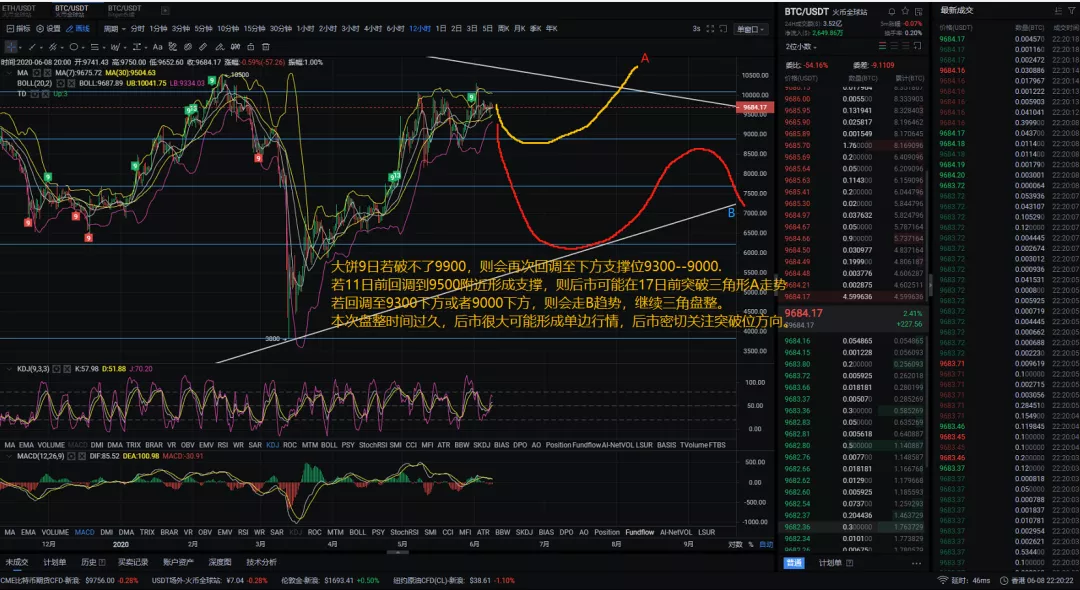Open the 未成交 open orders tab
Viewport: 1080px width, 590px height.
coord(17,562)
